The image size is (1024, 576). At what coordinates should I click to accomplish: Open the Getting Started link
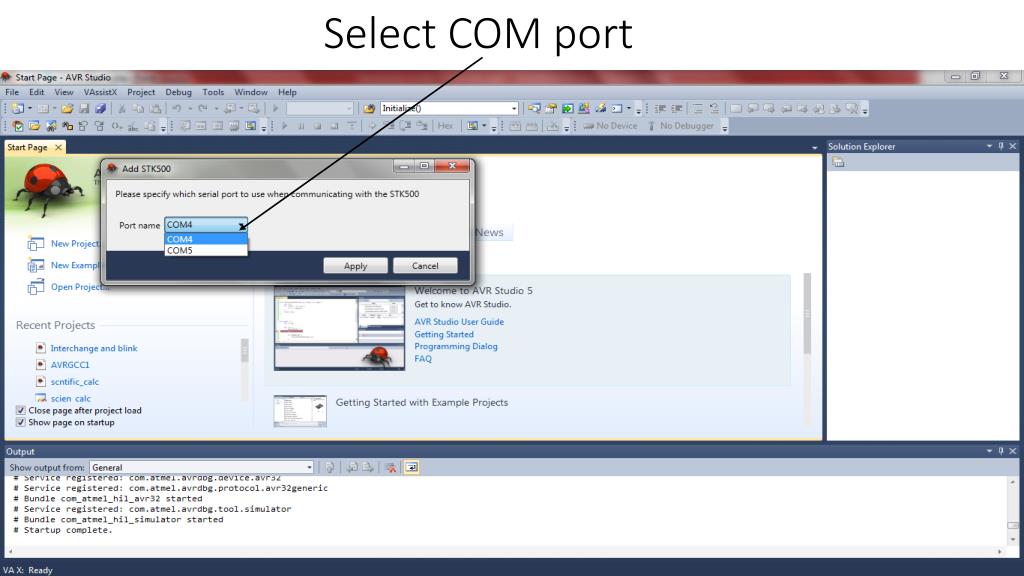(x=444, y=334)
